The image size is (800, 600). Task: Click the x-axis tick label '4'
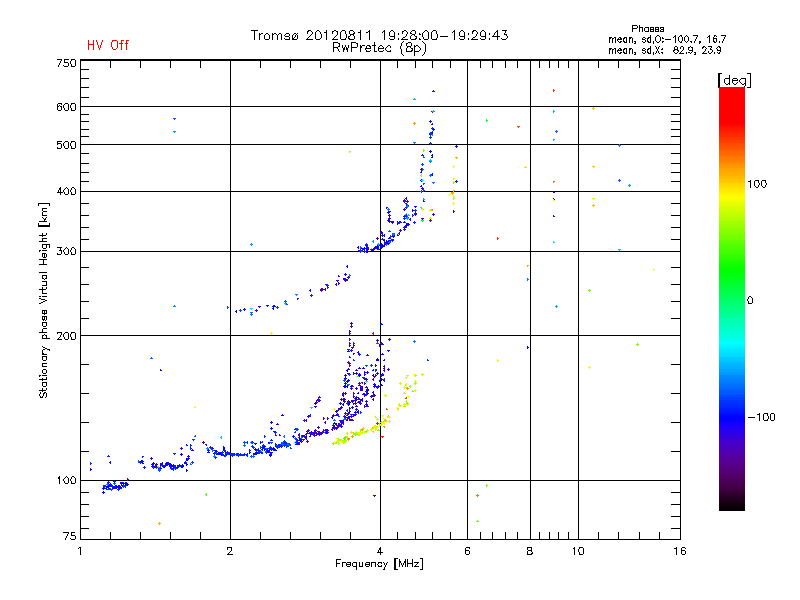[x=380, y=551]
